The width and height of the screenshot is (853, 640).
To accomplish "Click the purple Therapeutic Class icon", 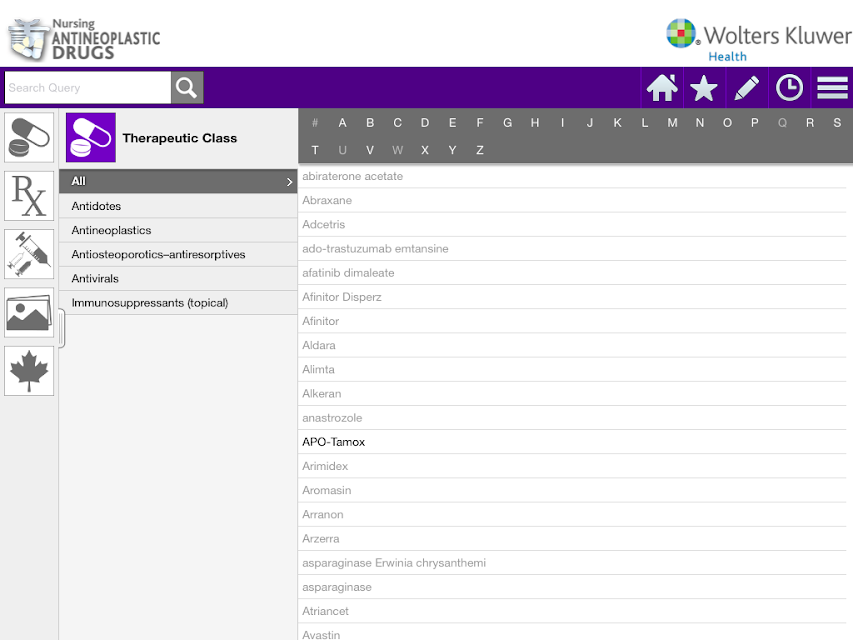I will 91,137.
